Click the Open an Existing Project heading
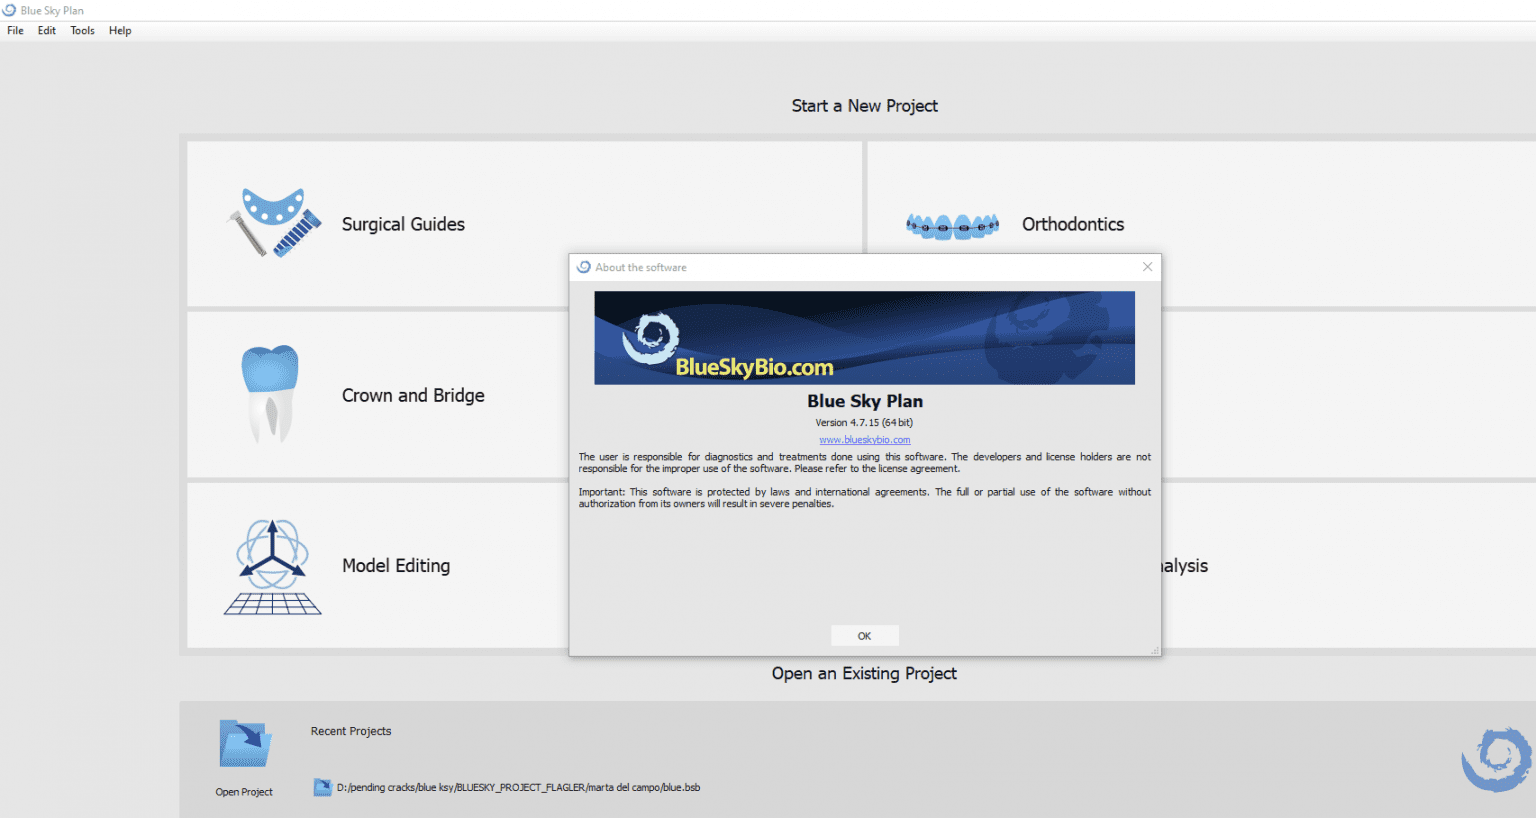The width and height of the screenshot is (1536, 818). pos(864,673)
